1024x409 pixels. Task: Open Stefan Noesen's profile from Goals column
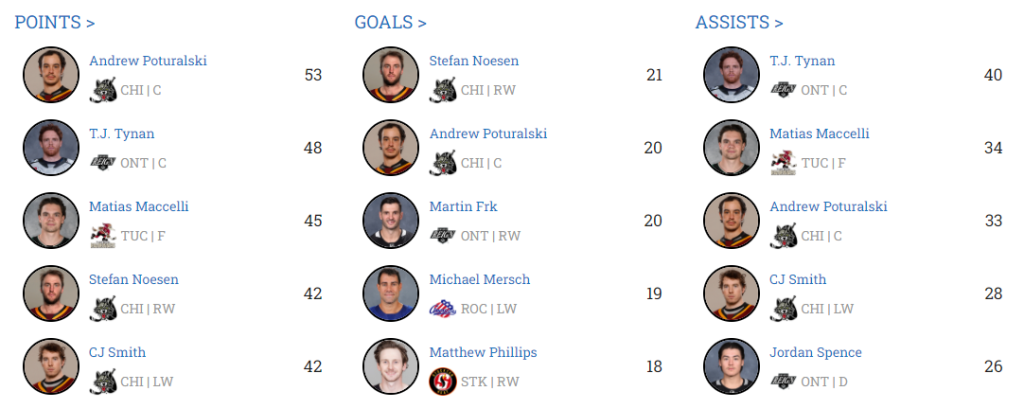tap(474, 61)
